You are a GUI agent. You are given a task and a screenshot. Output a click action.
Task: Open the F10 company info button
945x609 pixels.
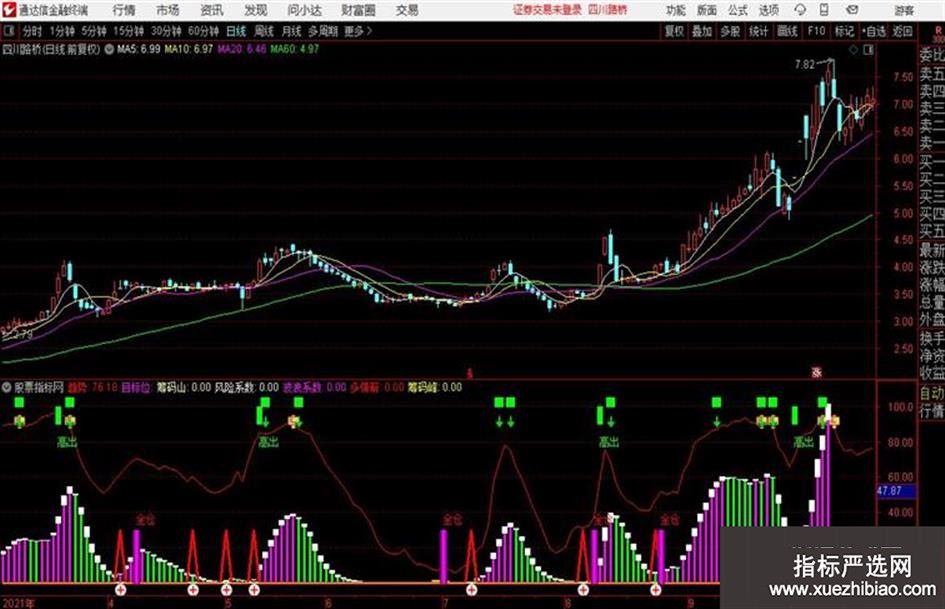click(817, 31)
